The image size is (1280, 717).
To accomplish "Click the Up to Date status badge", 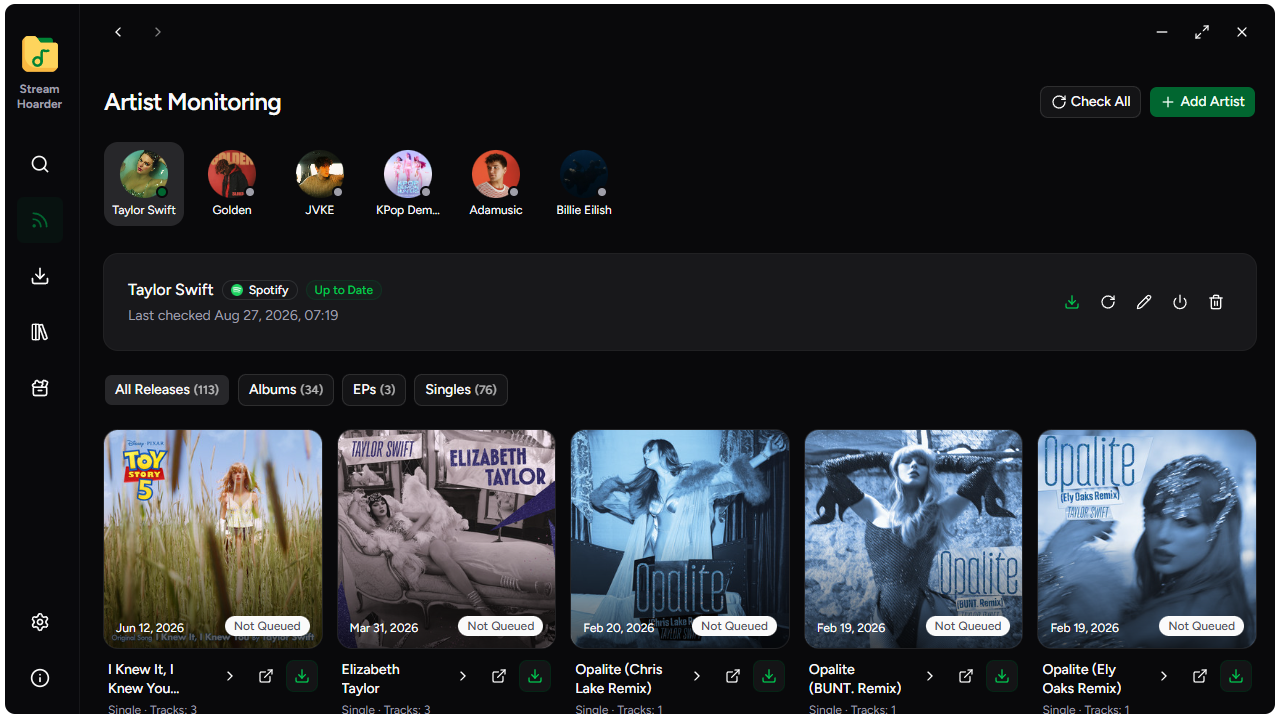I will click(x=344, y=290).
